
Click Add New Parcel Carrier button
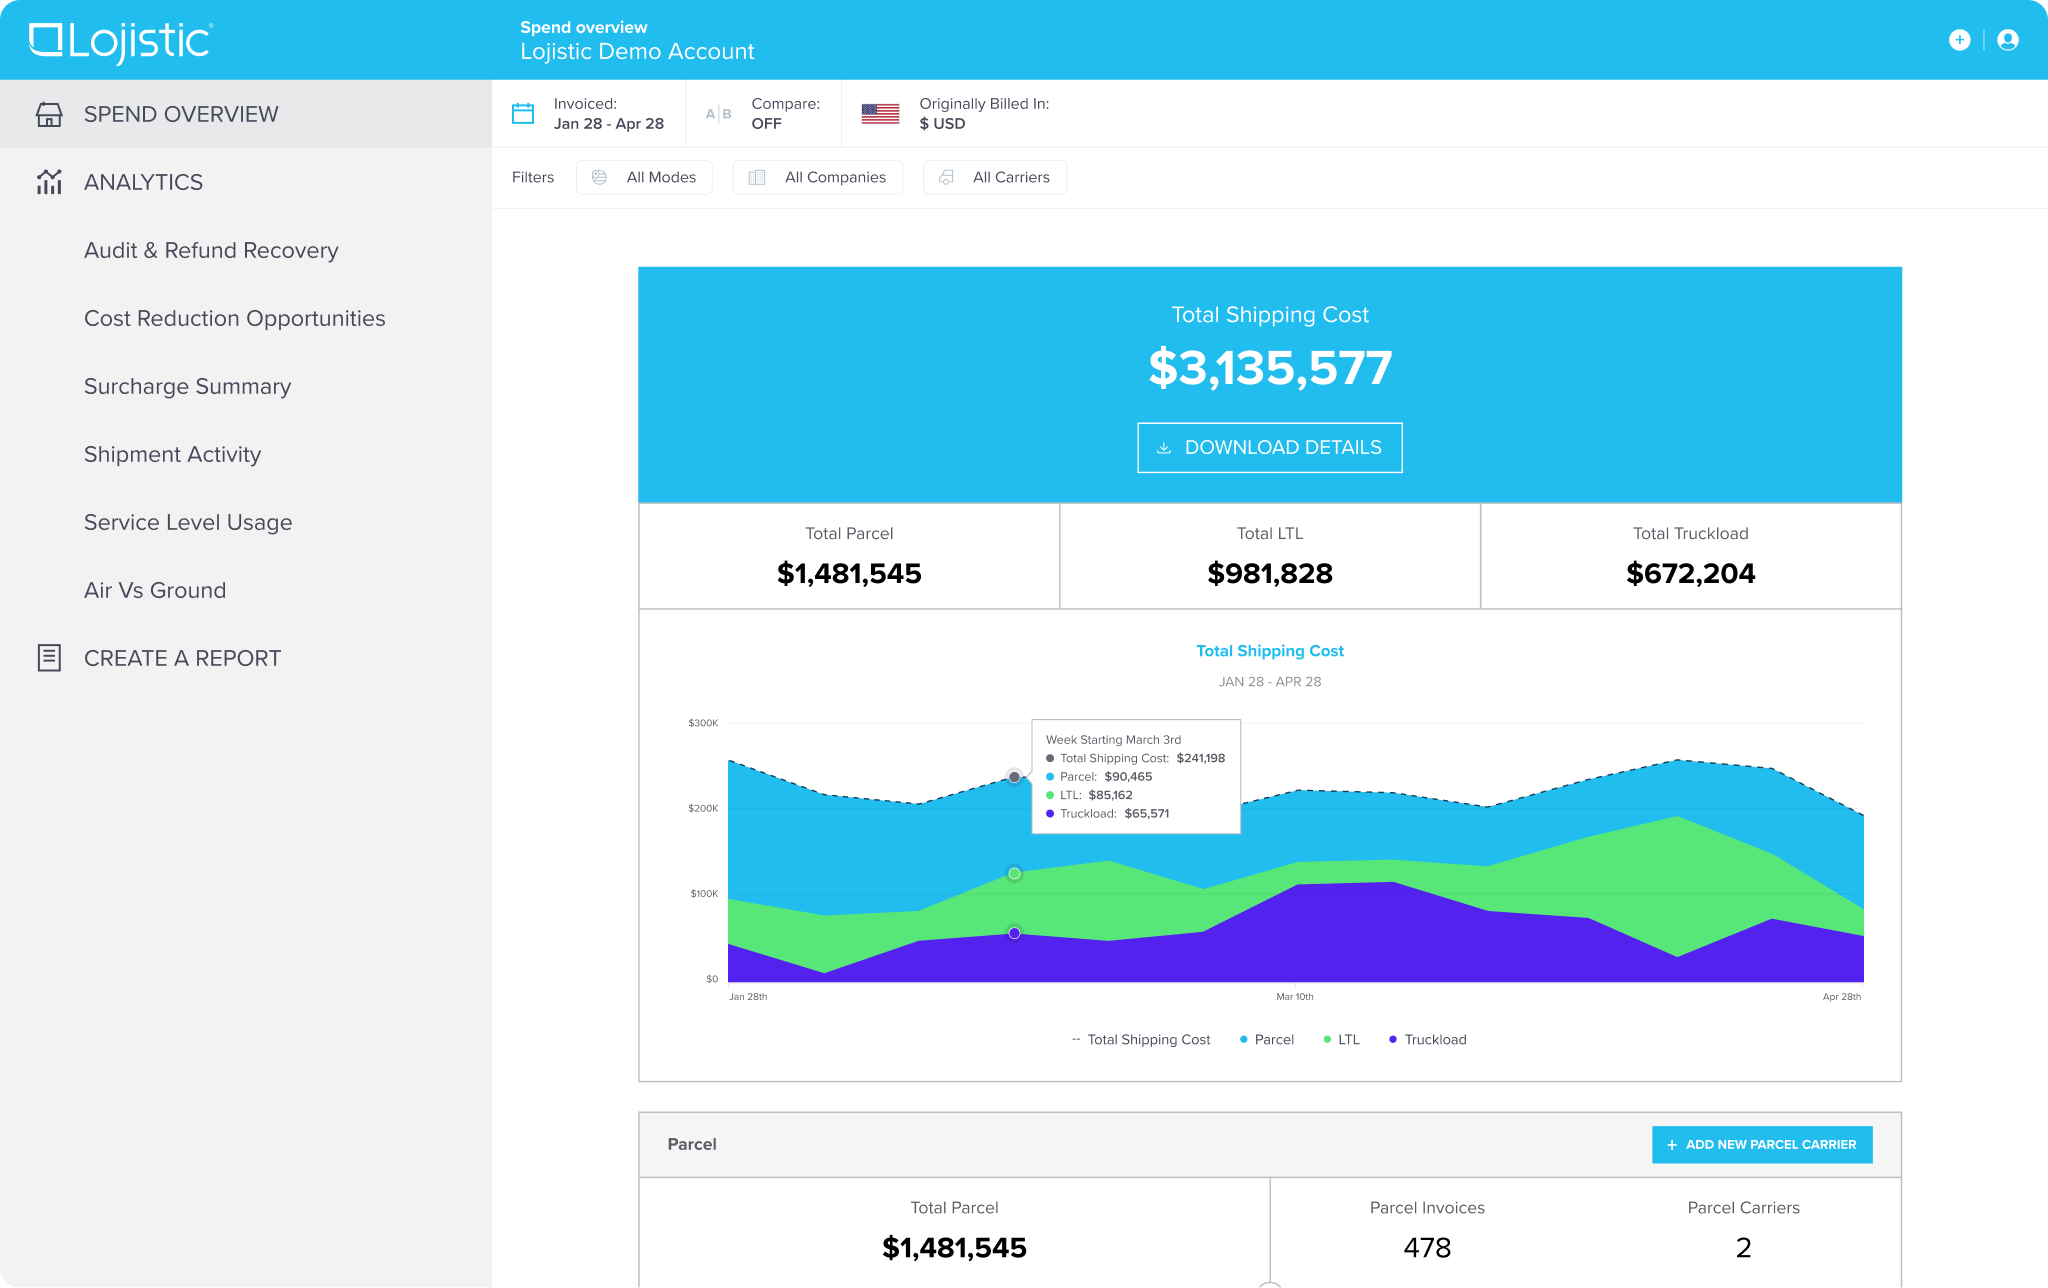(1762, 1145)
